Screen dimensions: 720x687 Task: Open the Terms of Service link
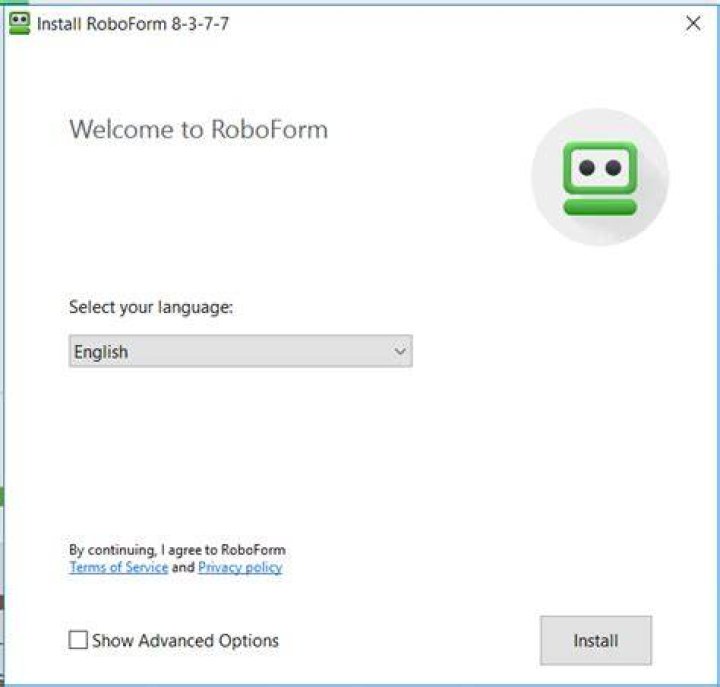pos(118,567)
